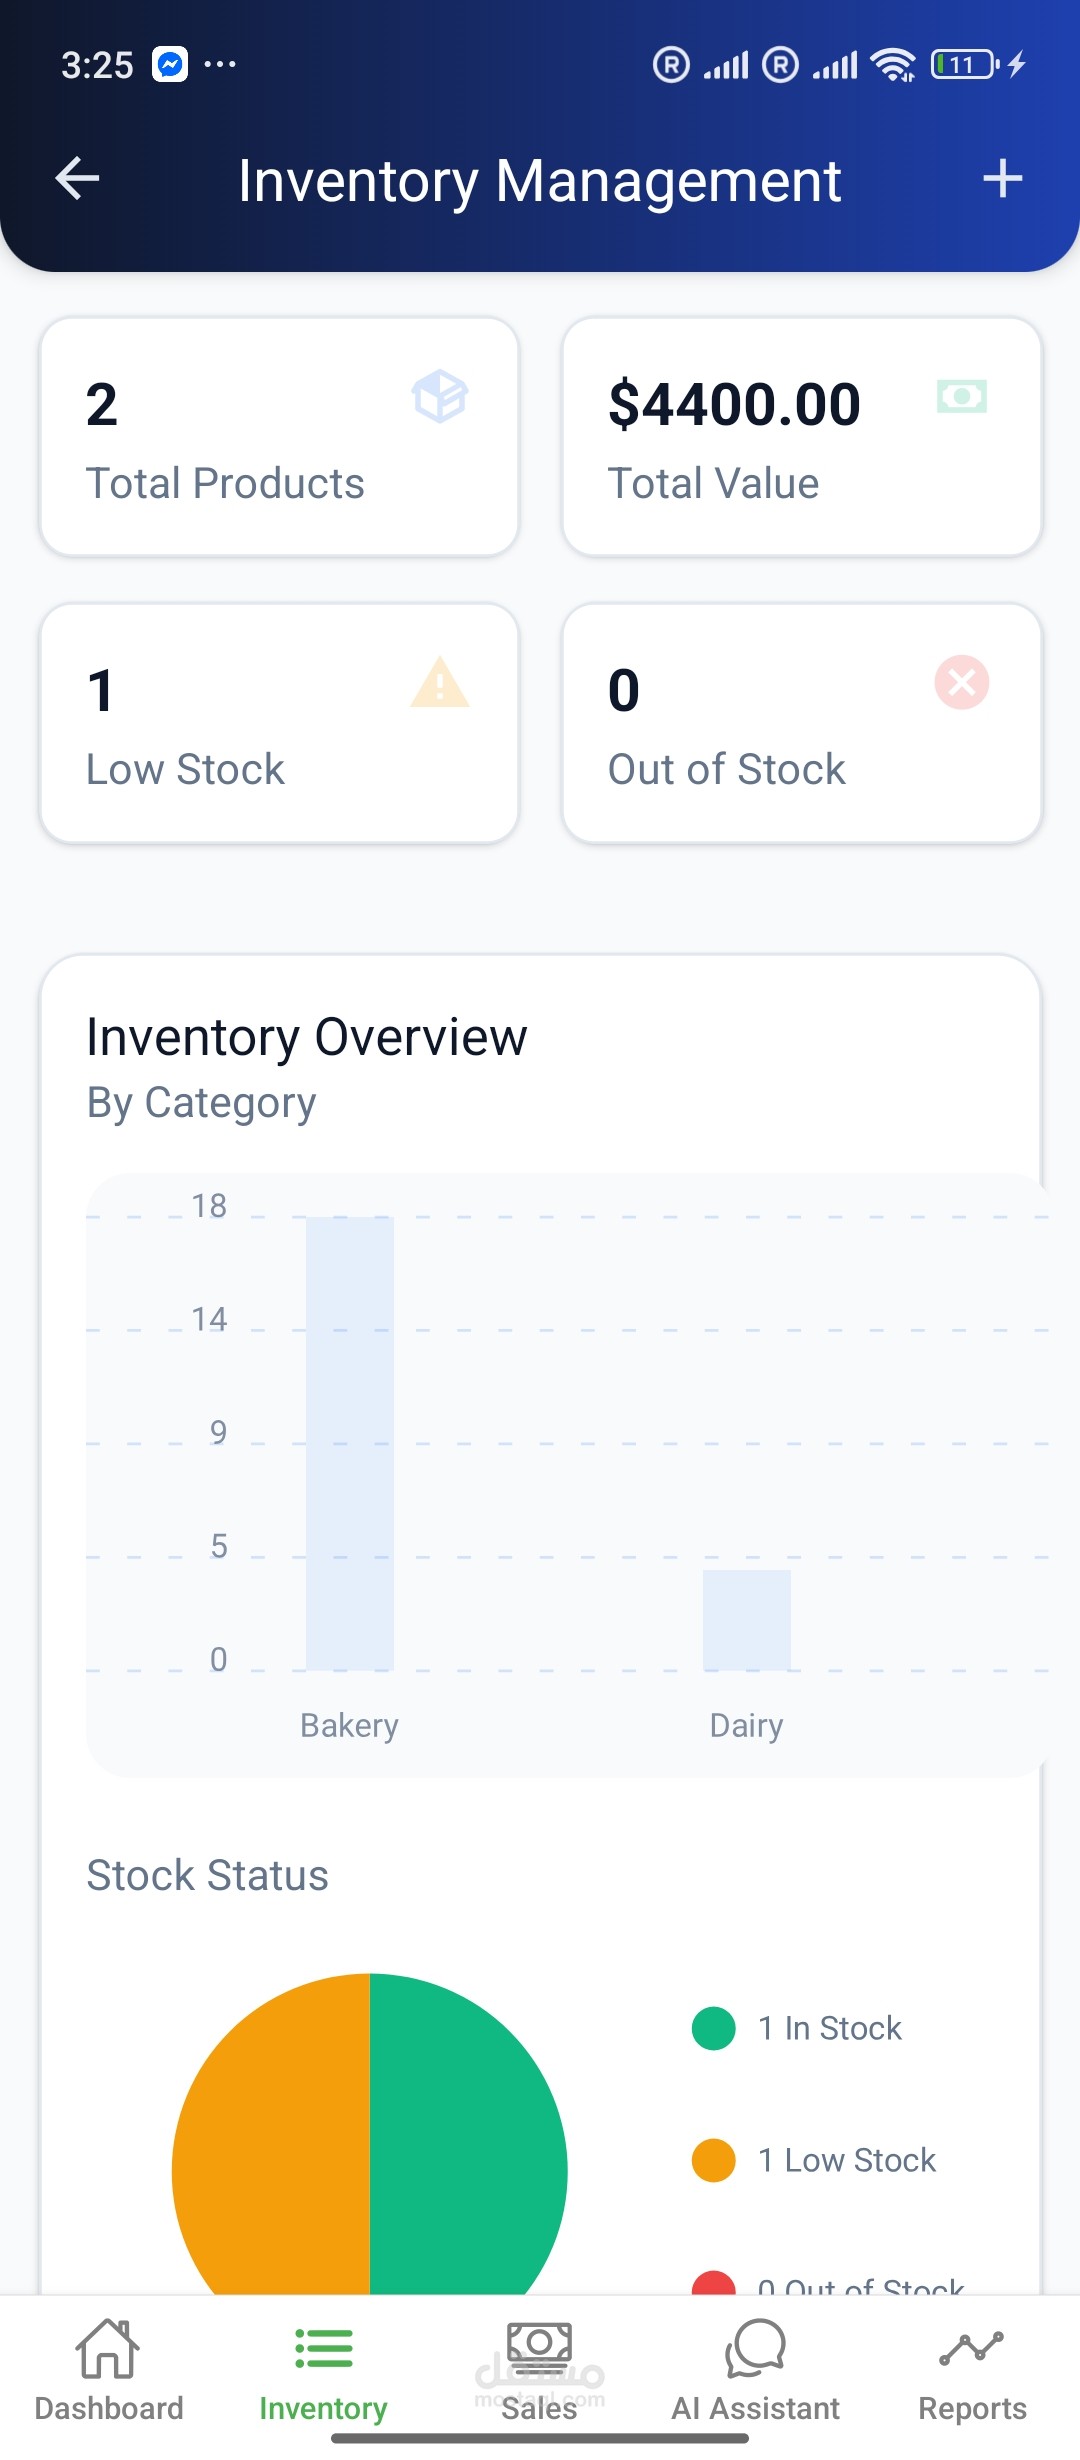Tap the Total Products cube icon

point(440,396)
